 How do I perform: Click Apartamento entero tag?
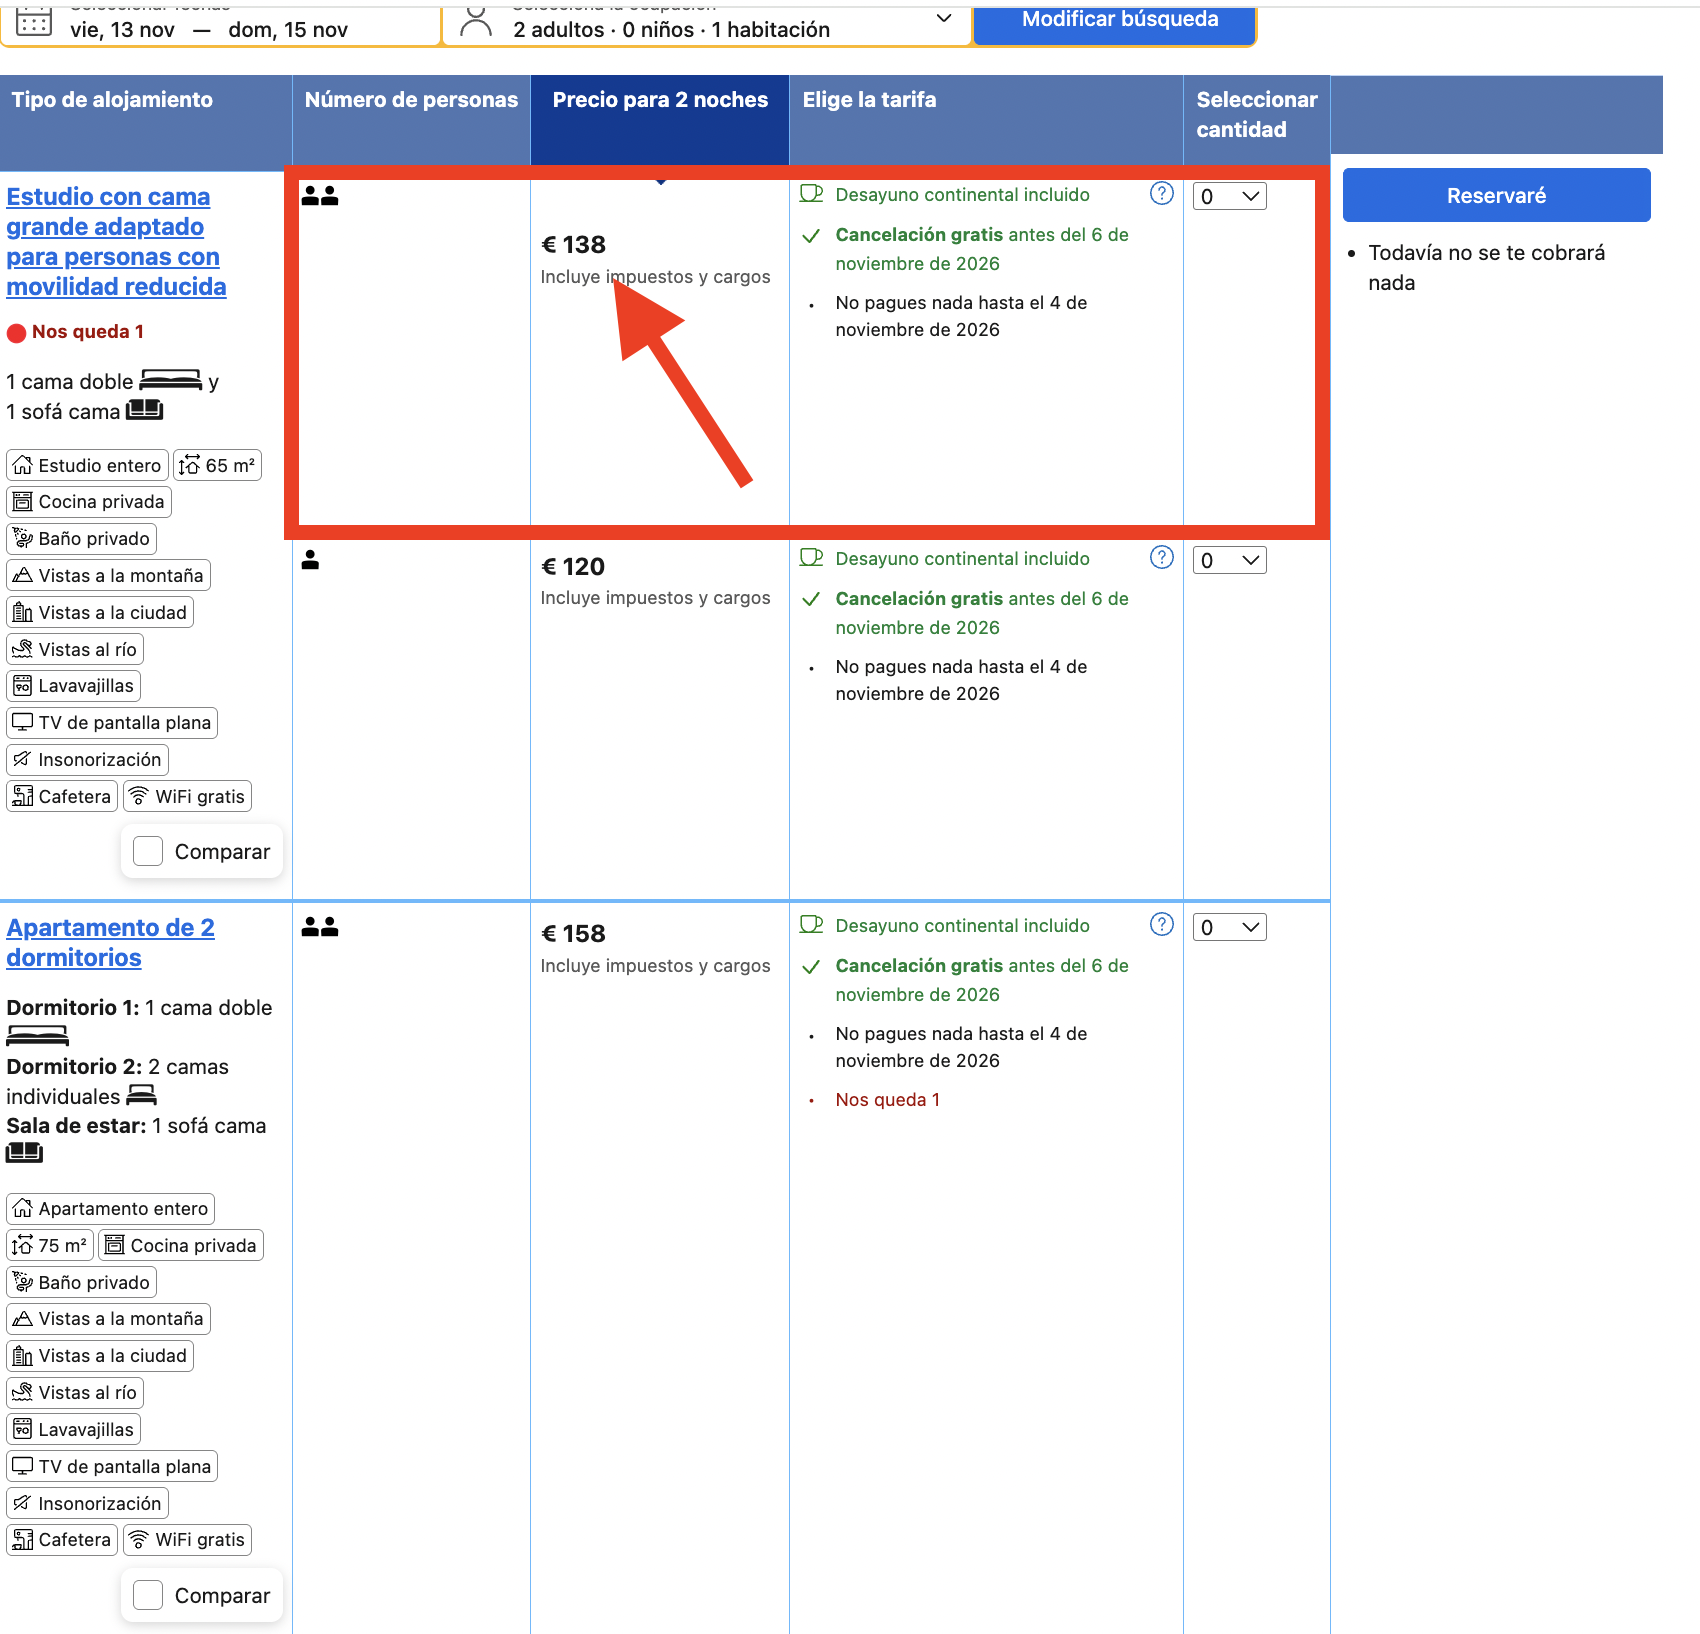pos(111,1208)
